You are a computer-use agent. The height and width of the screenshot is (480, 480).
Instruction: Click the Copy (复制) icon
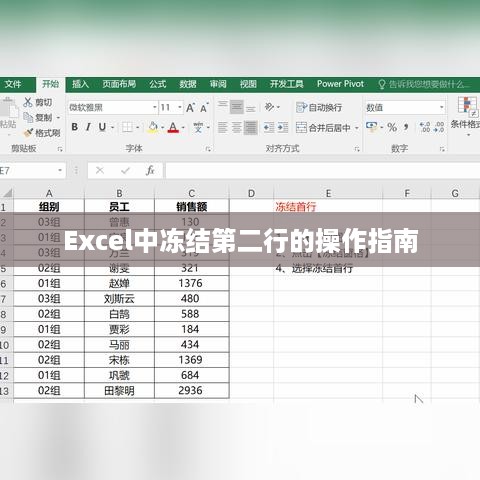(28, 117)
